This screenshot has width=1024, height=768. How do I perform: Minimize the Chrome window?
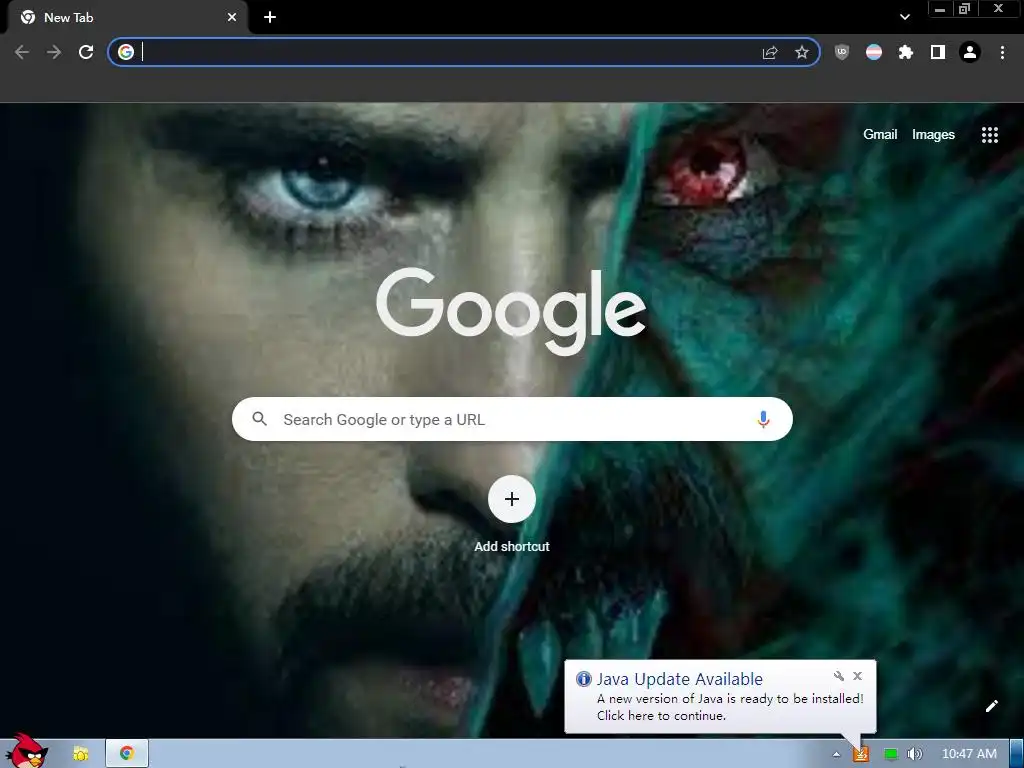pos(940,9)
